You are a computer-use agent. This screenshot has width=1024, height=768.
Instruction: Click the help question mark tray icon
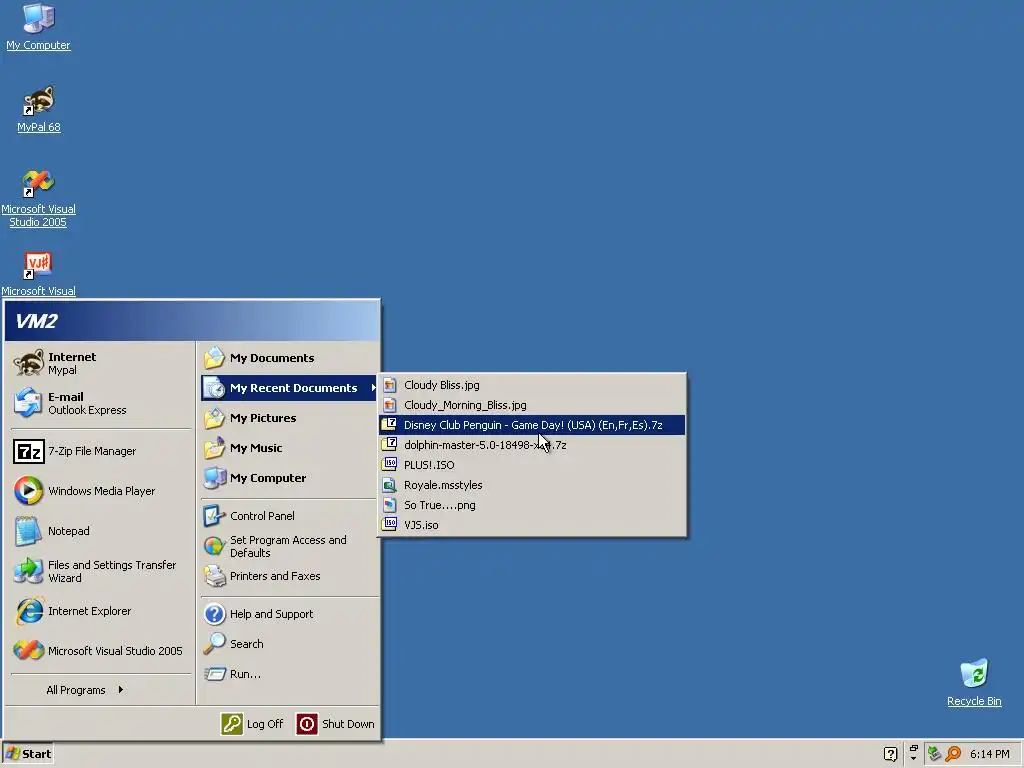click(890, 754)
